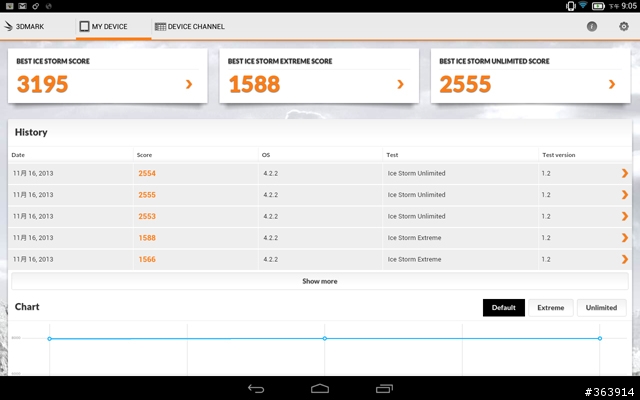The image size is (640, 400).
Task: Click the grid icon beside DEVICE CHANNEL
Action: coord(160,27)
